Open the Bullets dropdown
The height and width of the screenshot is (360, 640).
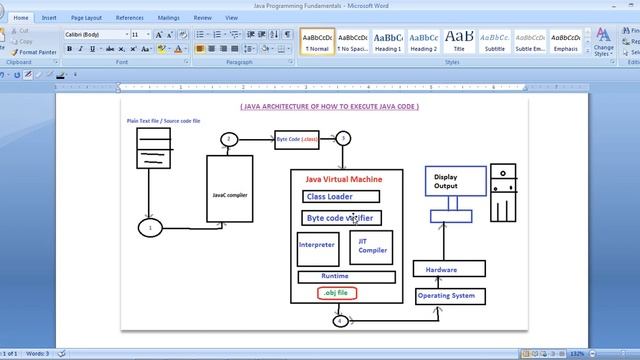pyautogui.click(x=207, y=35)
